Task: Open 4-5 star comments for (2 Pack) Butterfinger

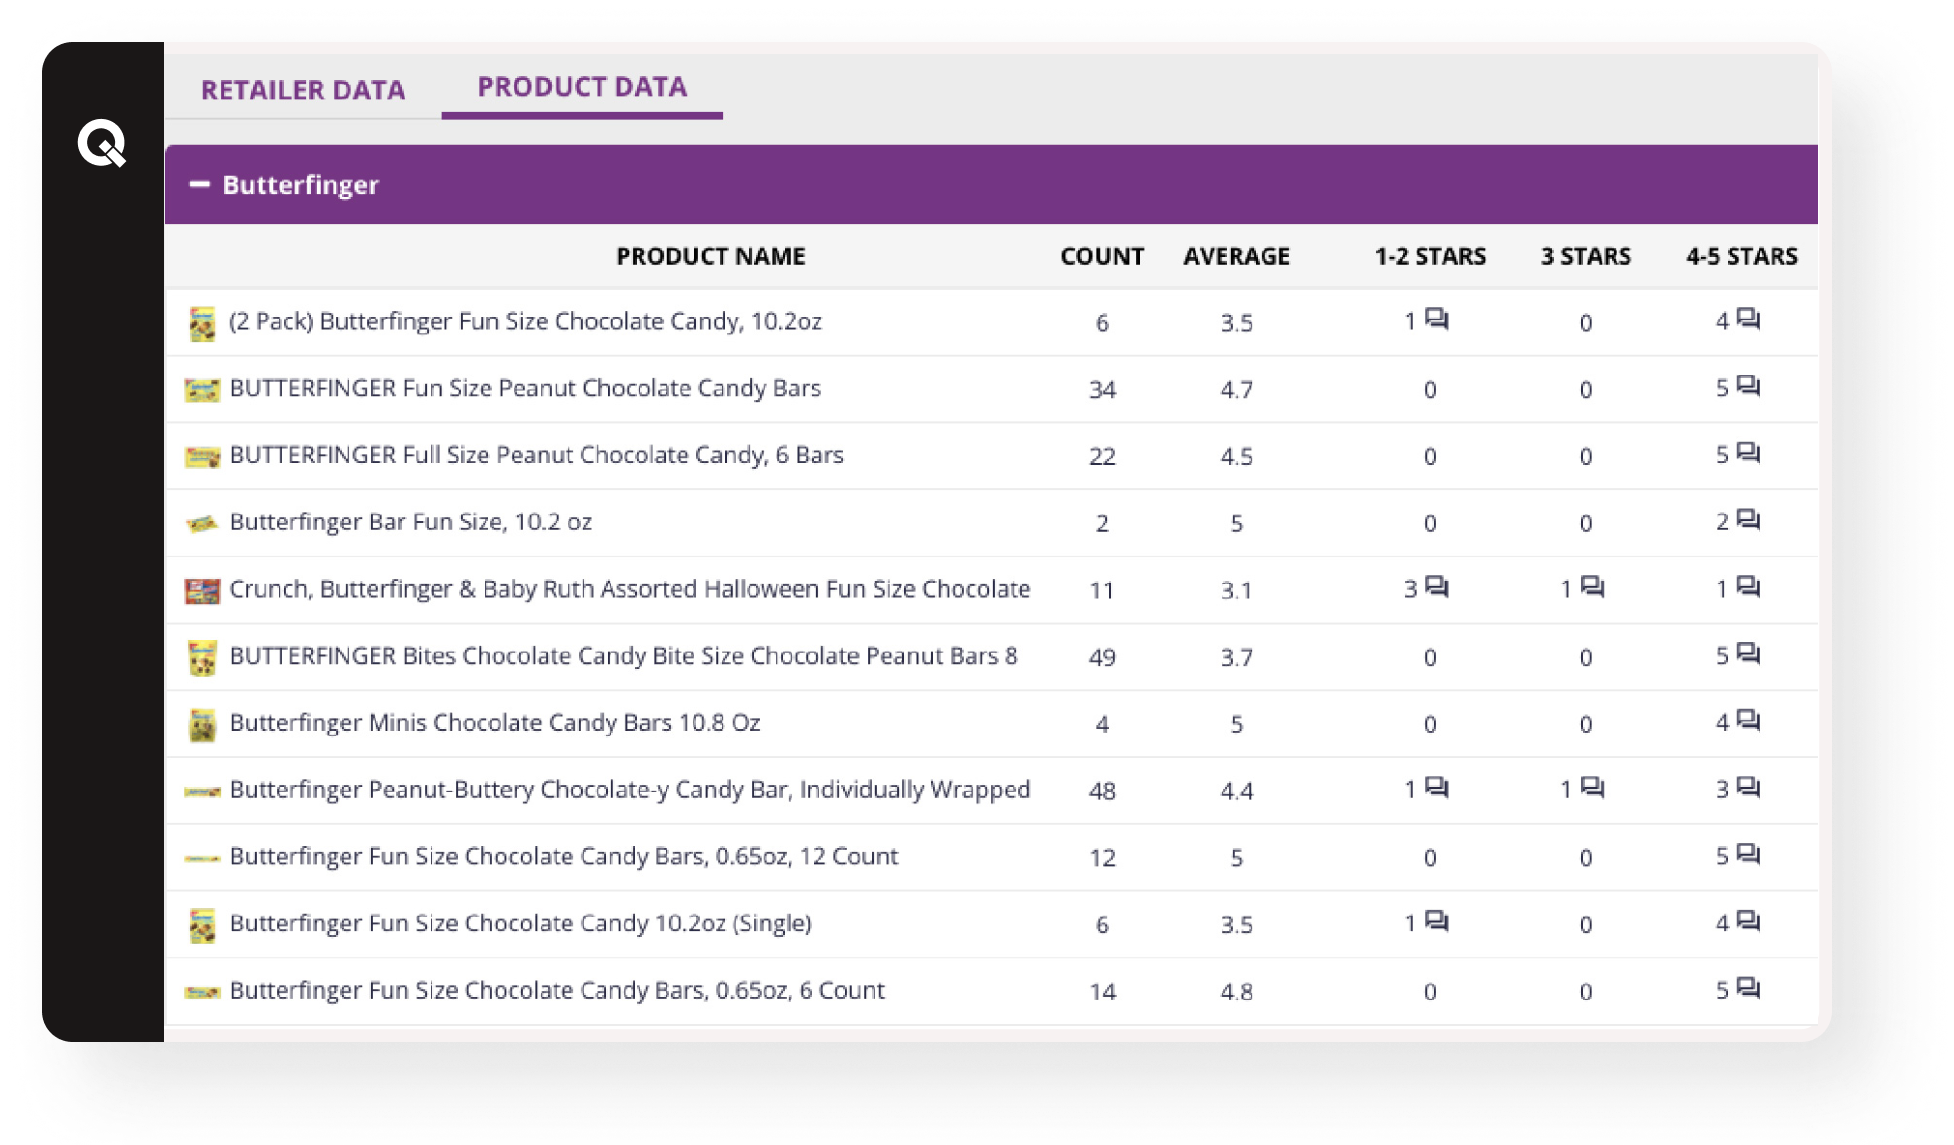Action: (1749, 319)
